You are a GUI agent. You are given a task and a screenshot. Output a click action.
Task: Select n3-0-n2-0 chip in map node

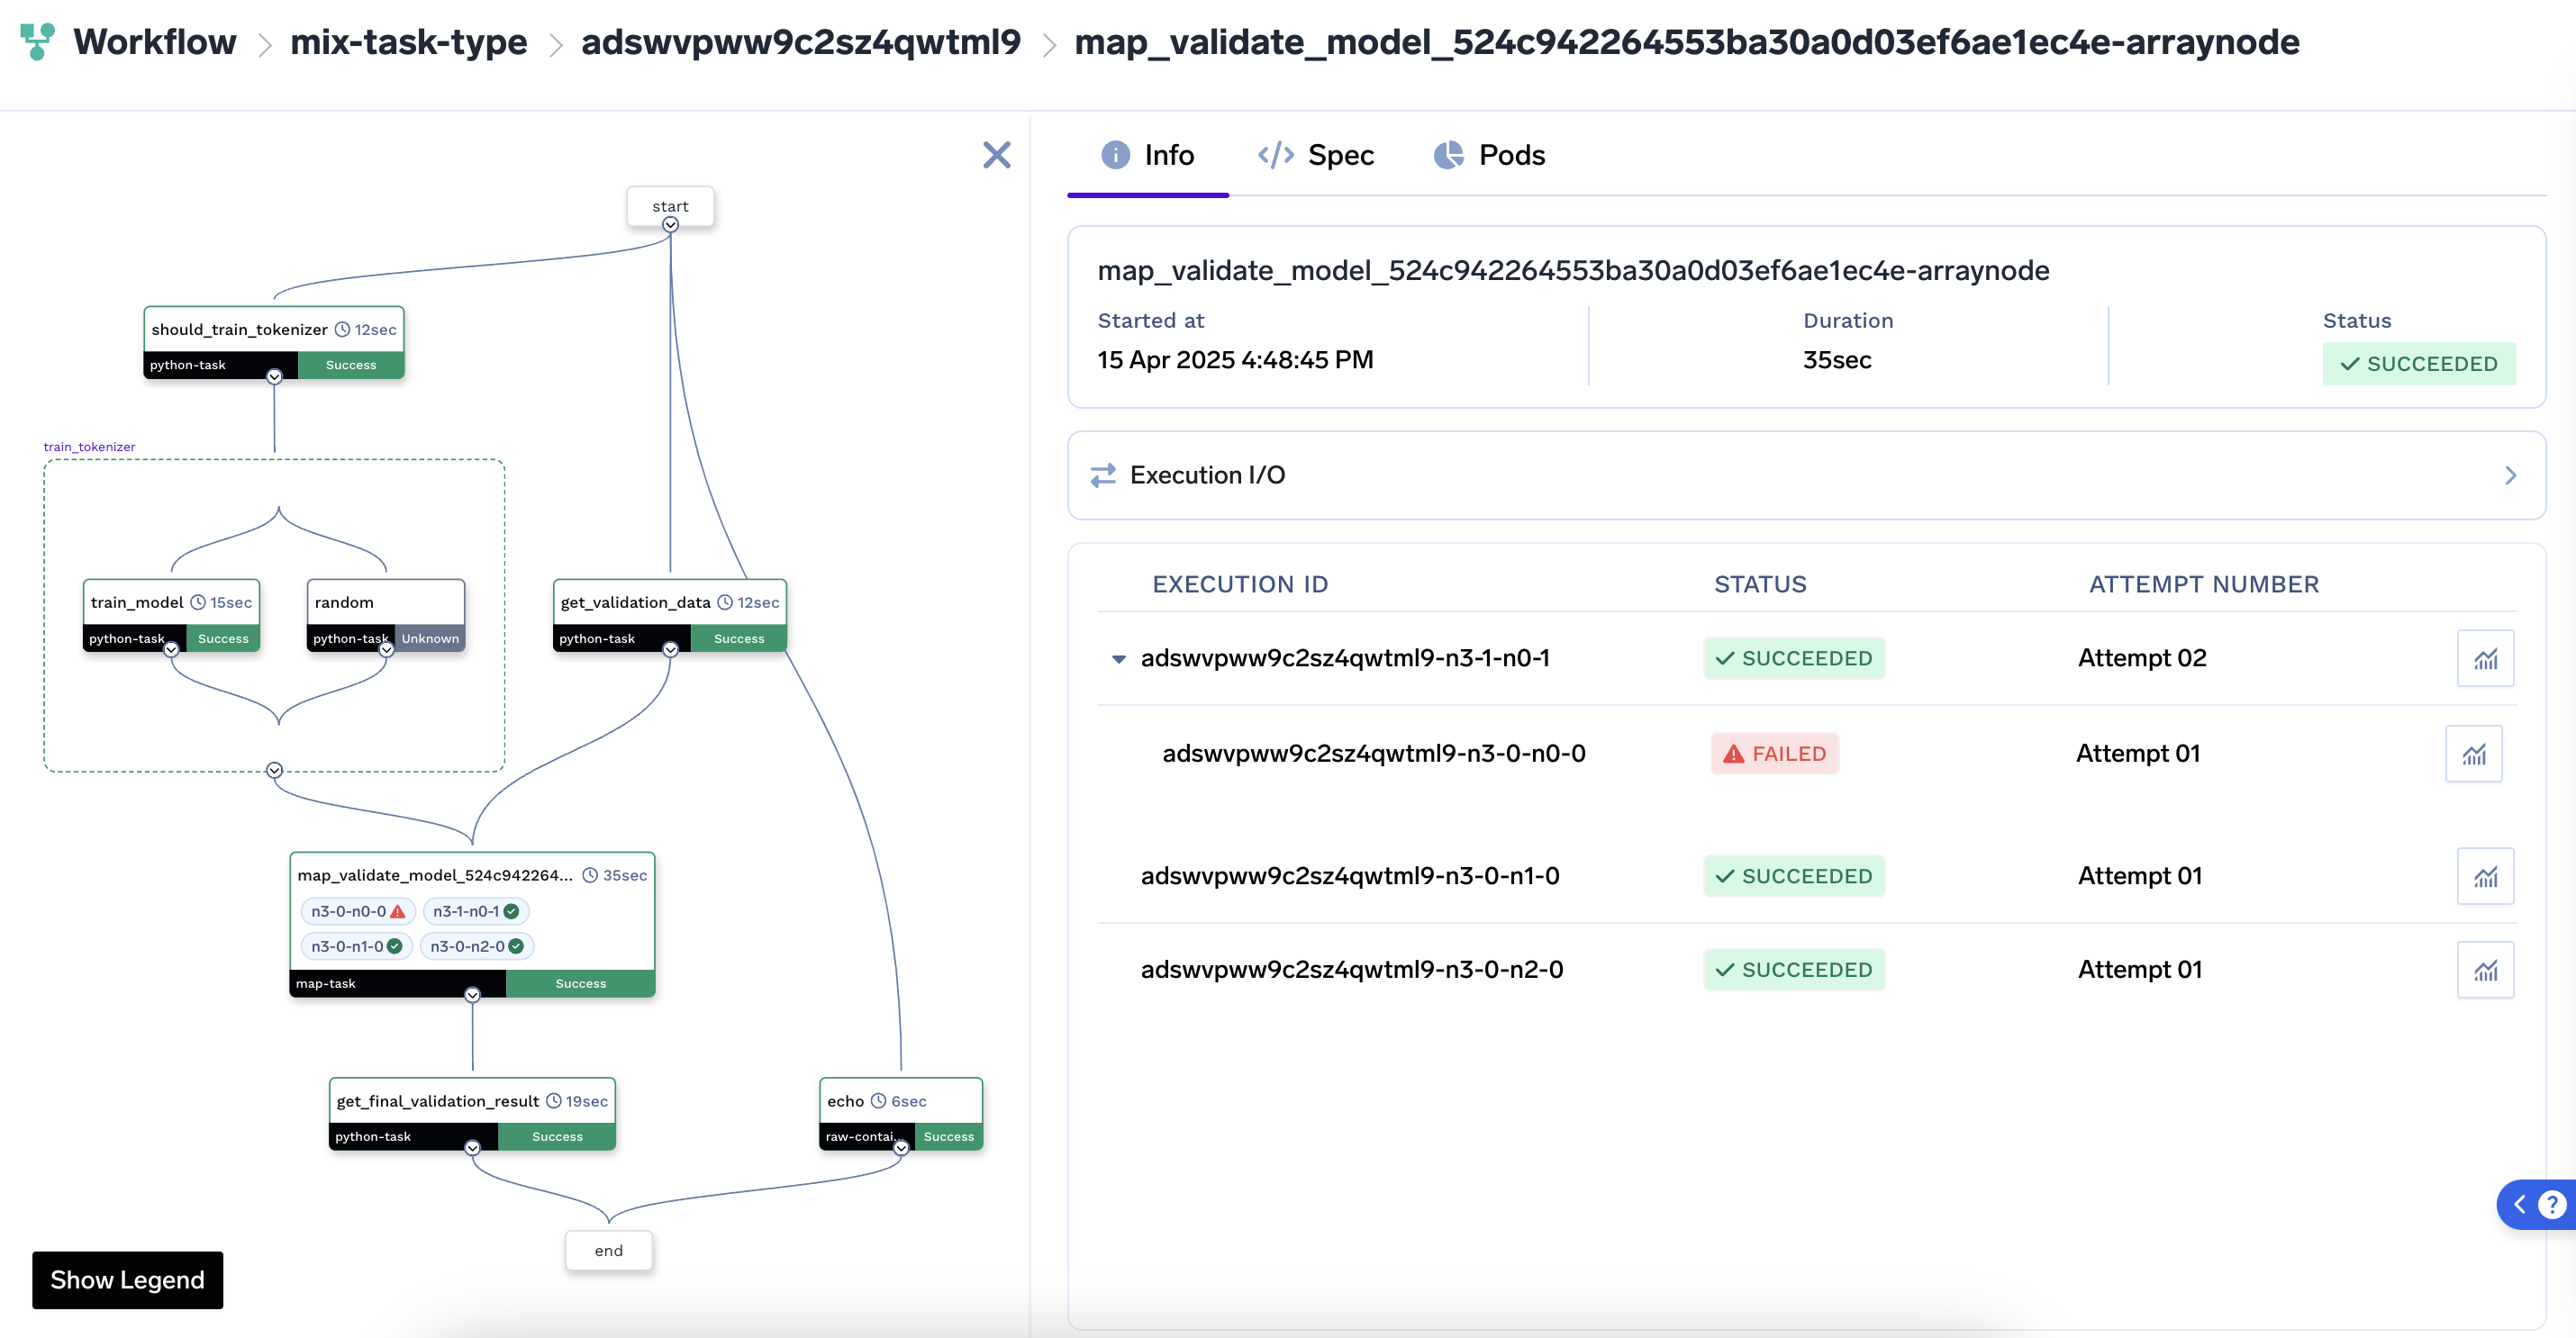pos(476,947)
